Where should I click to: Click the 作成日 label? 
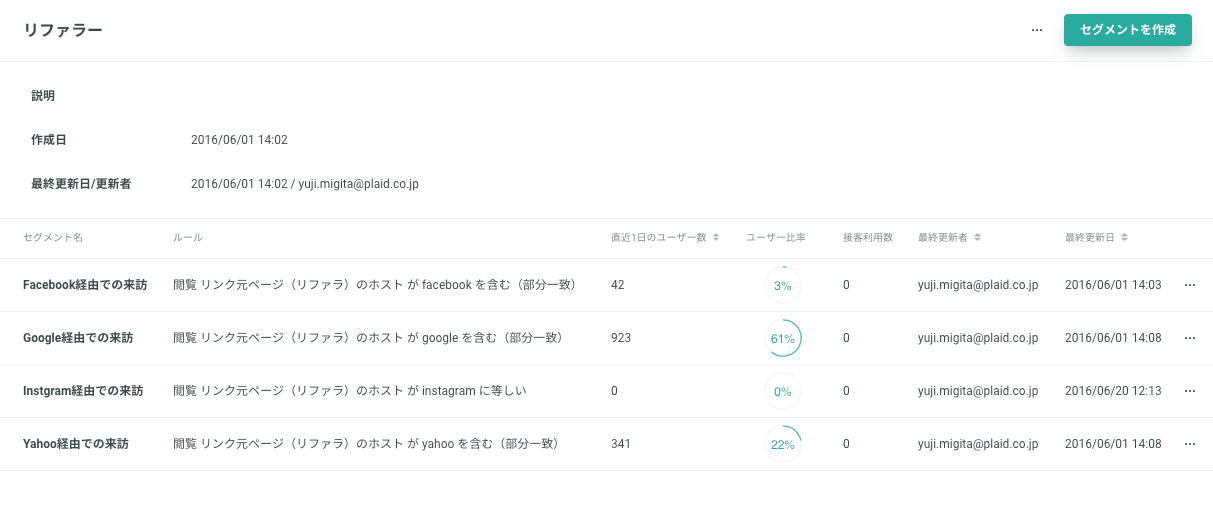[x=49, y=140]
